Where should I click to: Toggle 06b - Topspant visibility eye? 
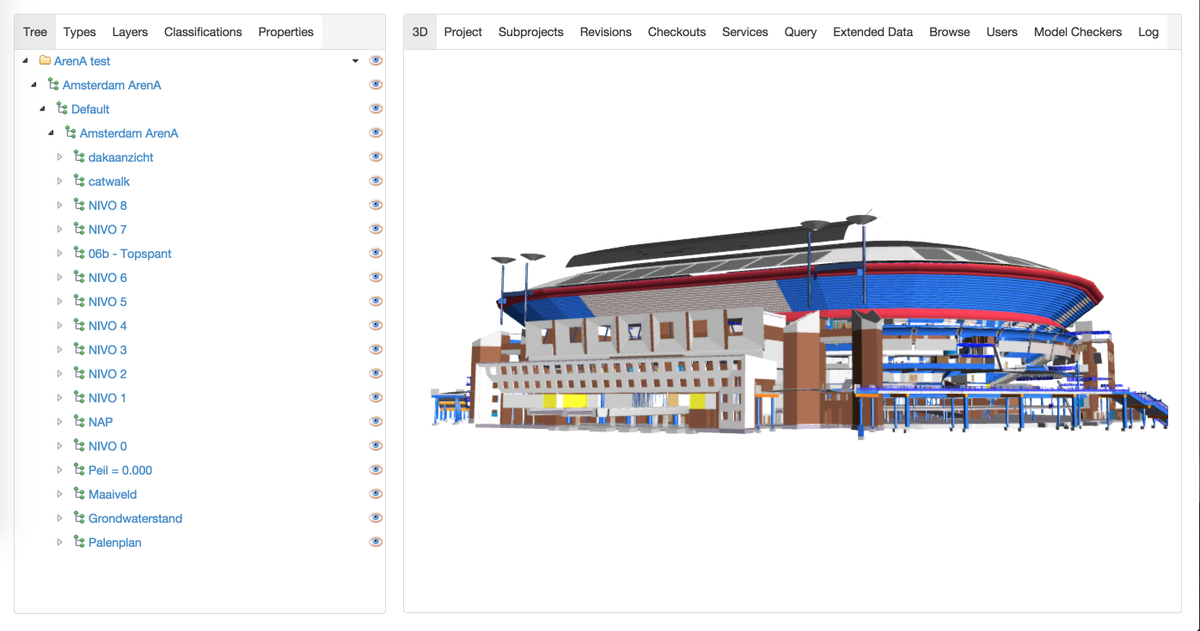point(376,253)
